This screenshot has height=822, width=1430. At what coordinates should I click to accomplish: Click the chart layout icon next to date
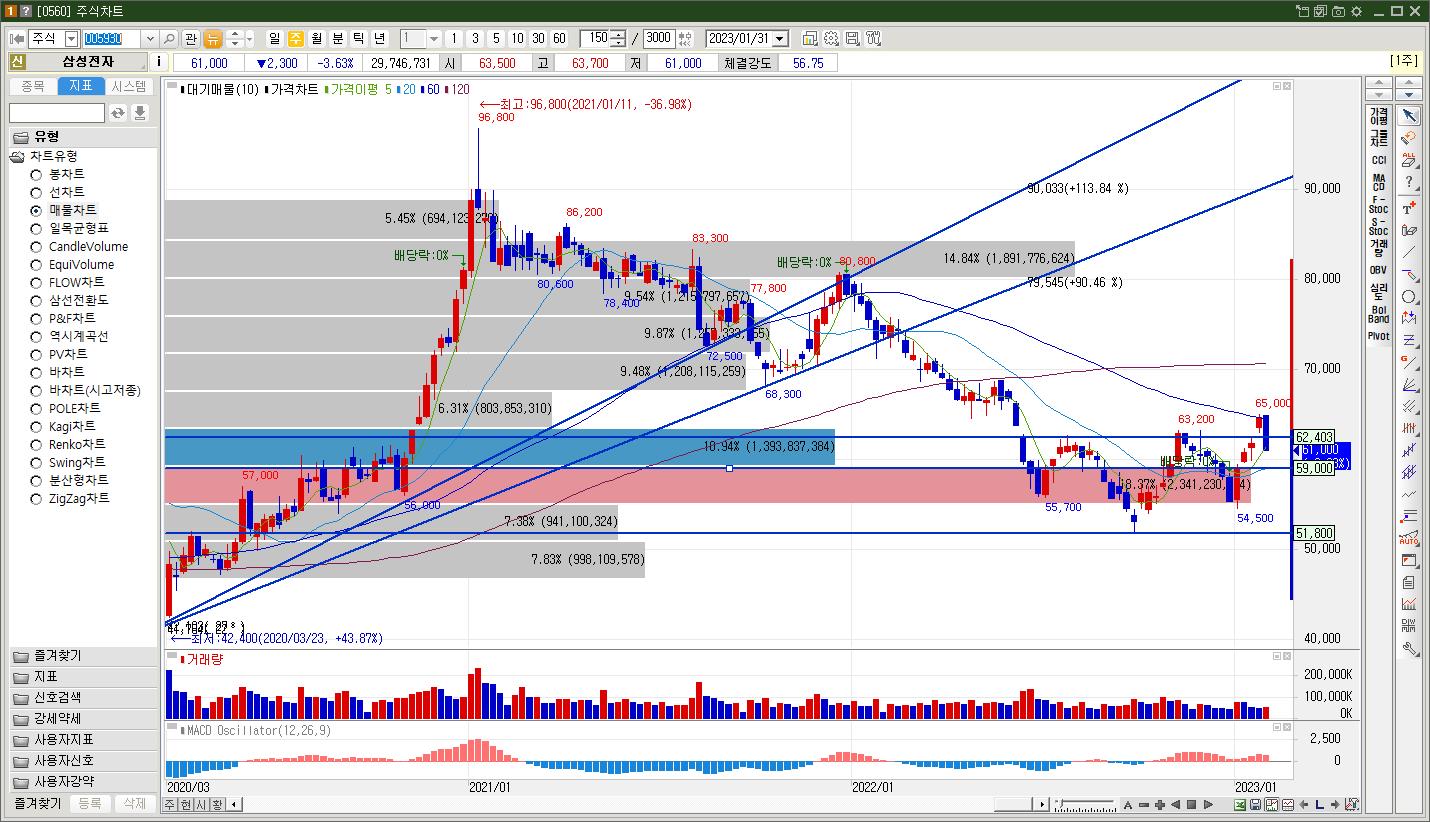point(810,39)
